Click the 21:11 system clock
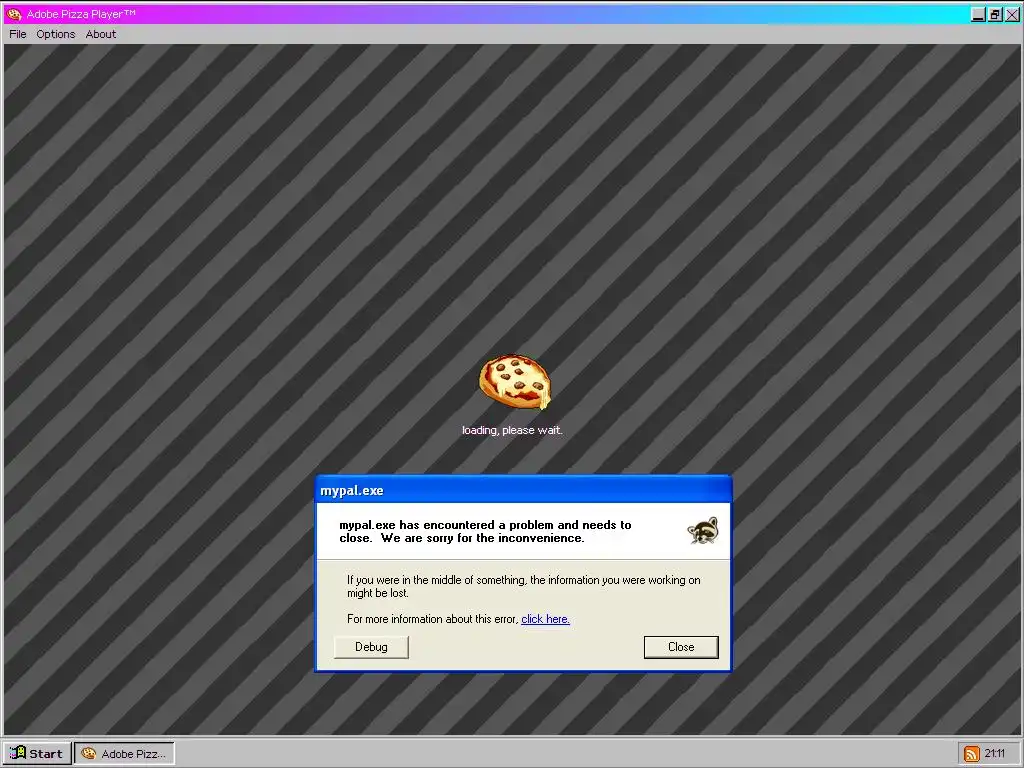 995,754
